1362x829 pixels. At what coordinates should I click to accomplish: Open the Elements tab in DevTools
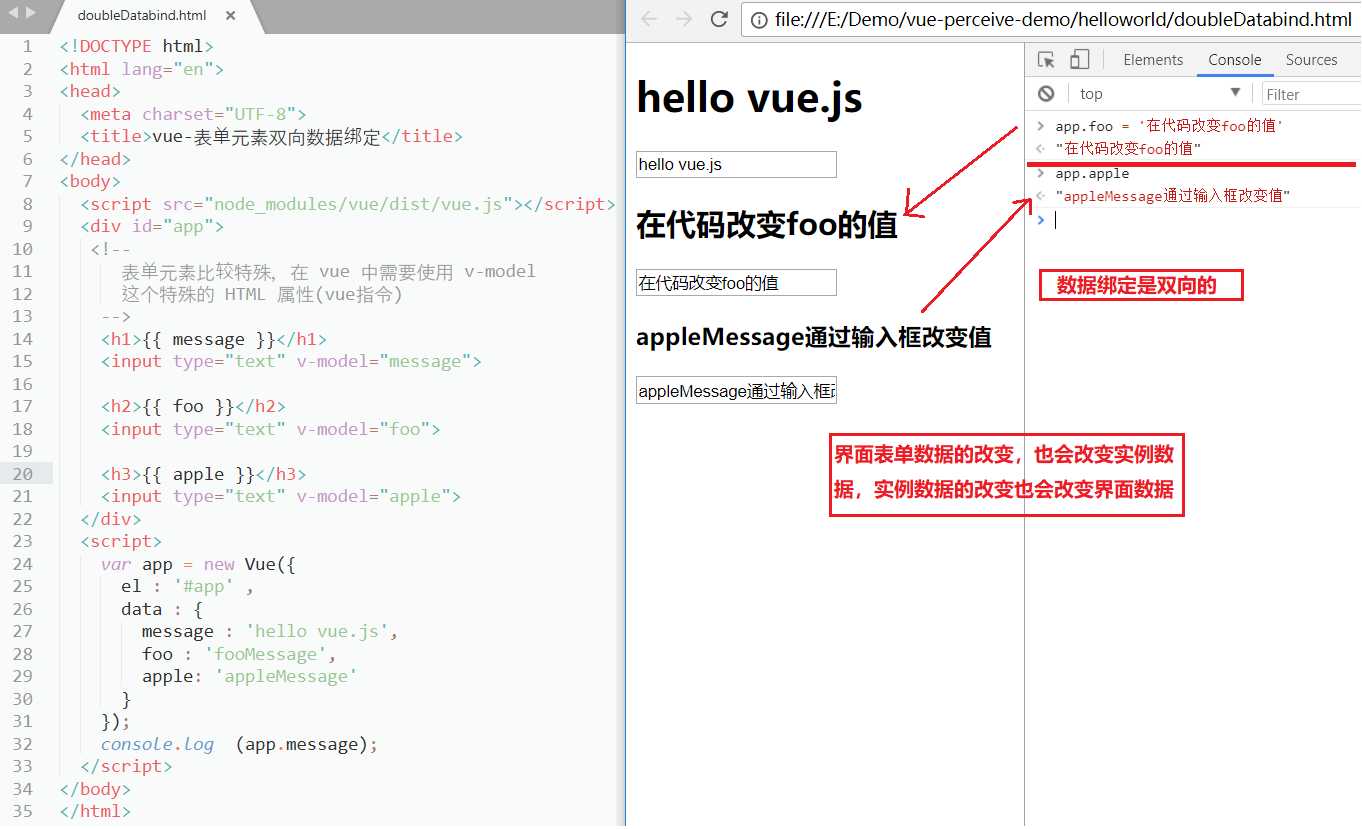(x=1153, y=60)
